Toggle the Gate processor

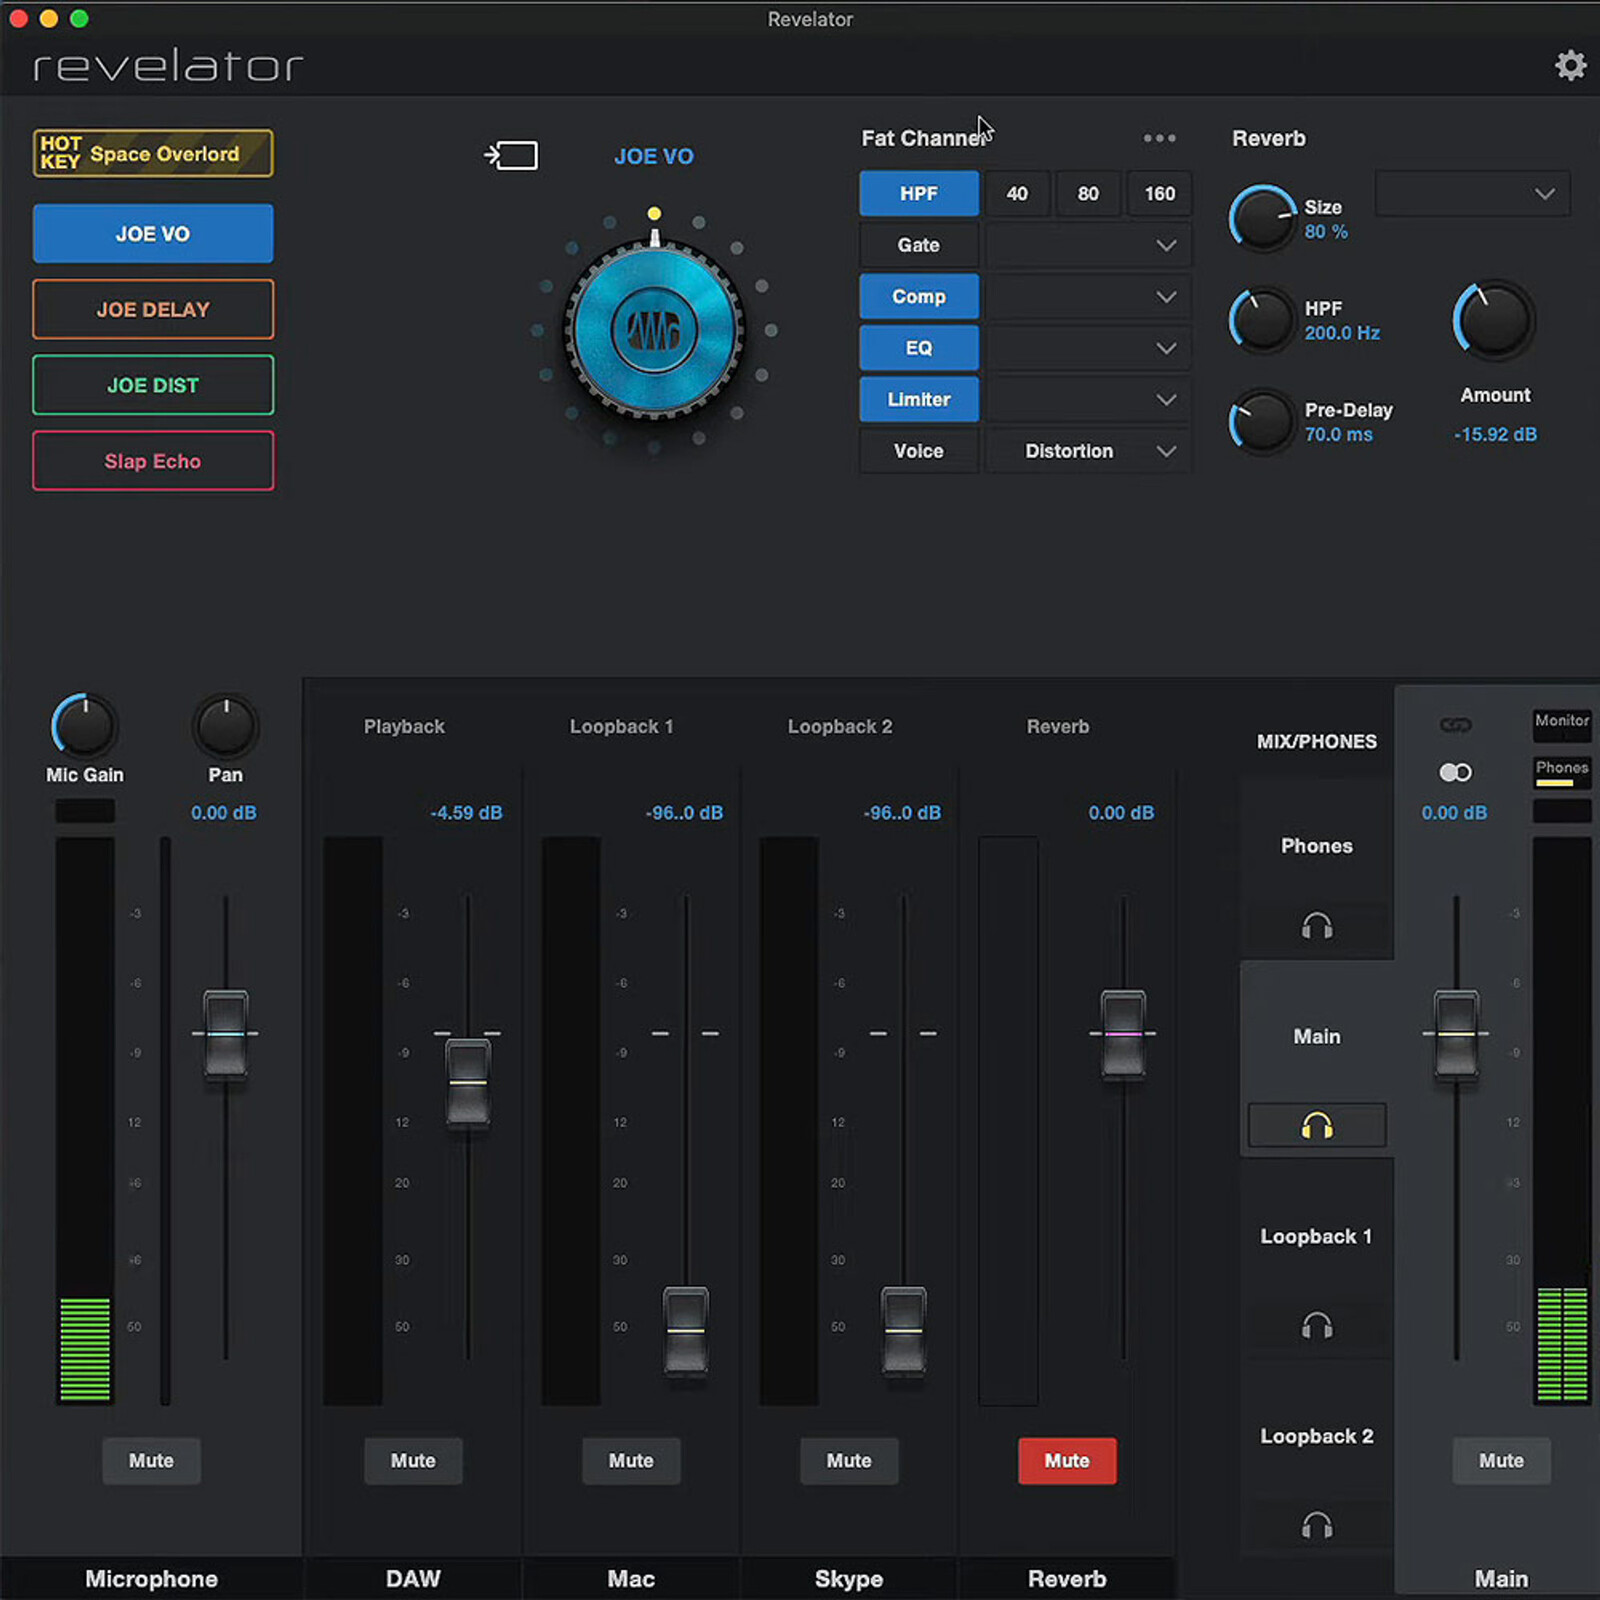click(918, 245)
